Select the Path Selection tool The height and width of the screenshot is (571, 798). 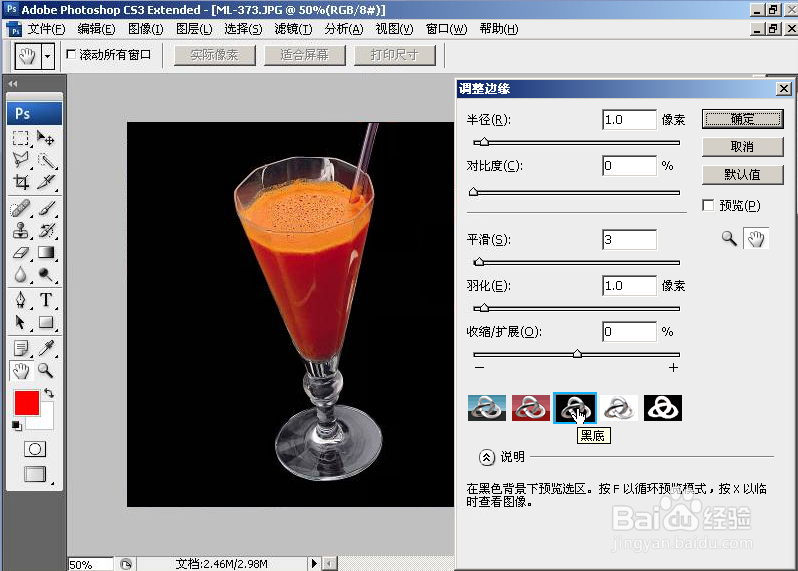tap(20, 322)
